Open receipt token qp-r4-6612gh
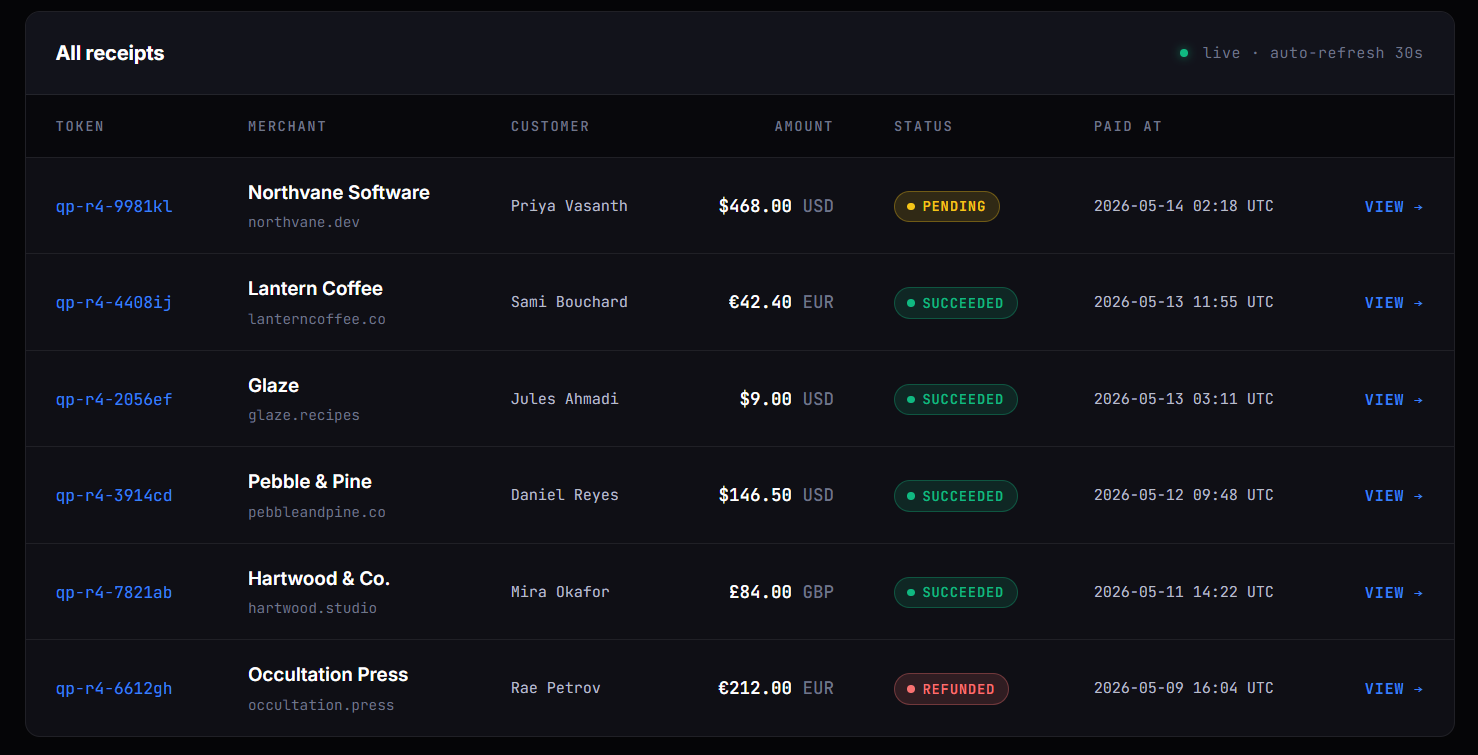Viewport: 1478px width, 755px height. pyautogui.click(x=114, y=689)
